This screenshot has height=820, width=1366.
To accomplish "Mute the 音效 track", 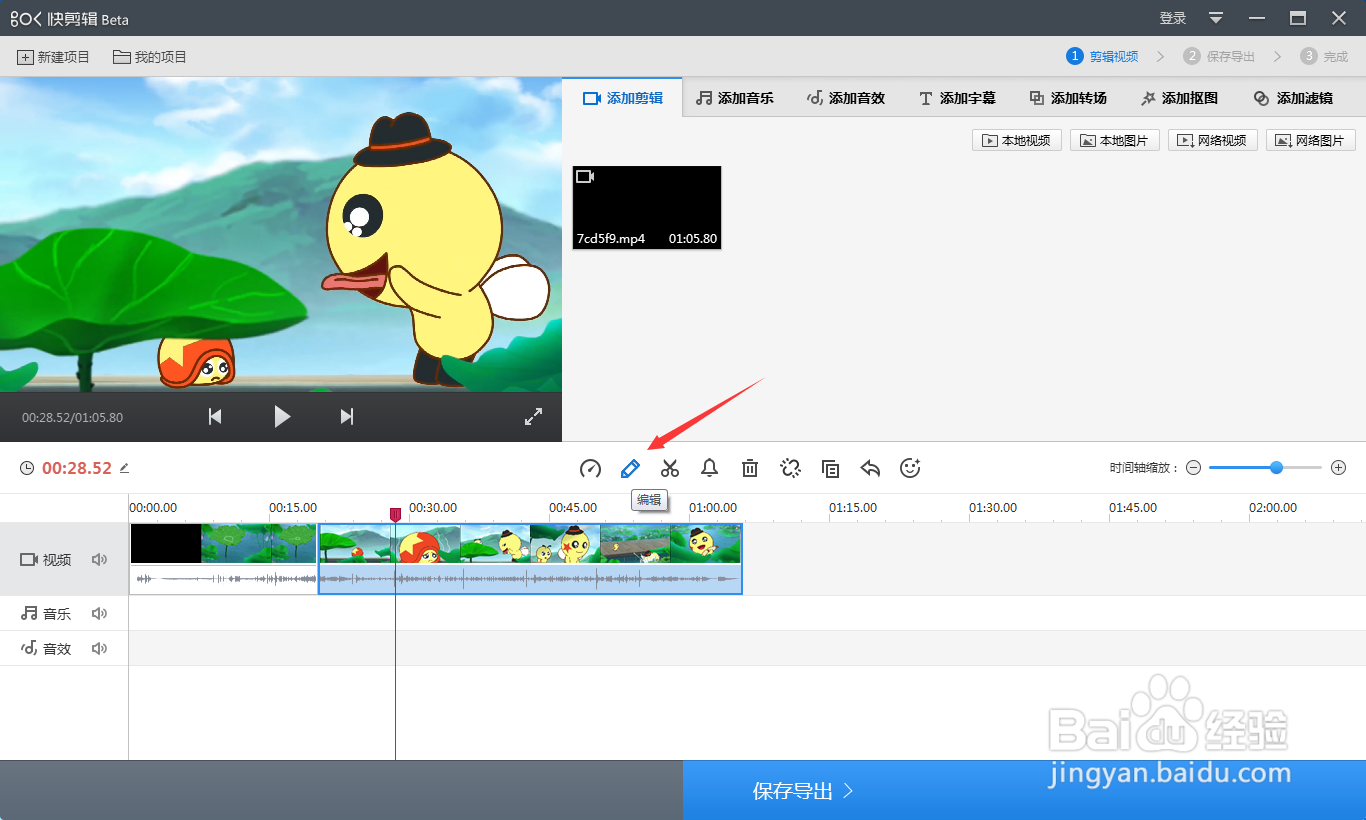I will pos(99,649).
